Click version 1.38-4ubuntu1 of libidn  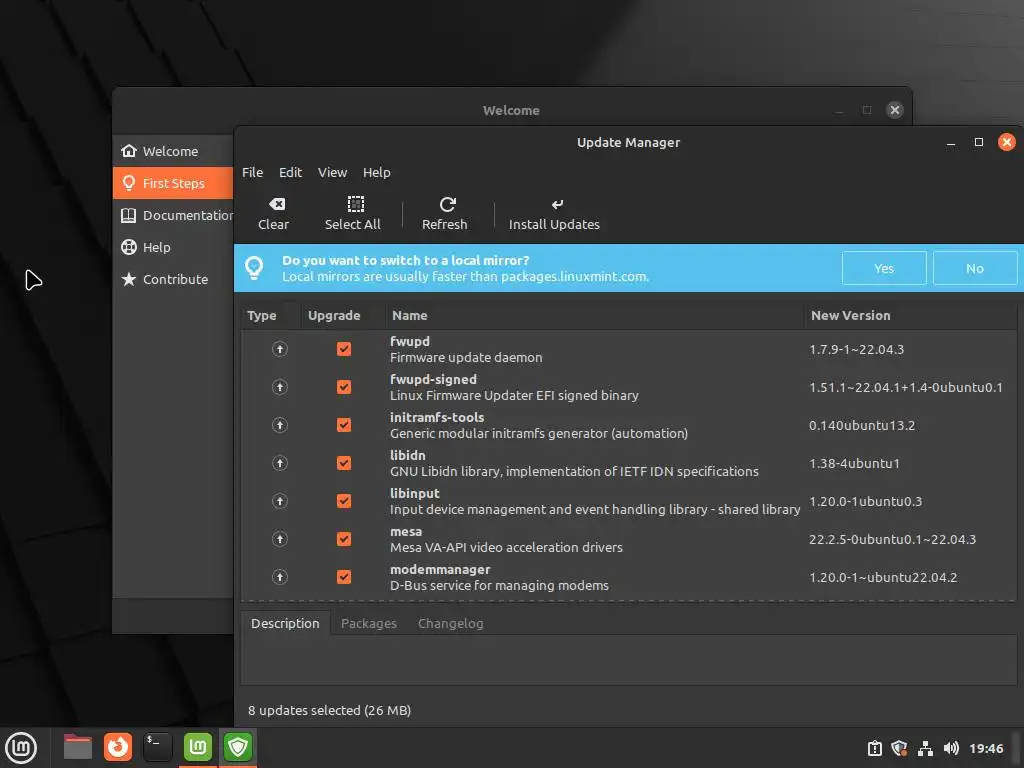(854, 463)
